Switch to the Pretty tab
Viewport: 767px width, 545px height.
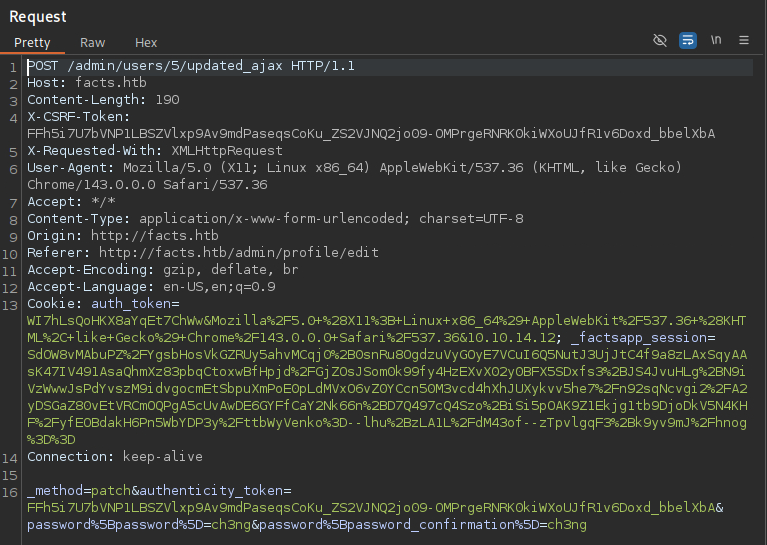[x=32, y=43]
